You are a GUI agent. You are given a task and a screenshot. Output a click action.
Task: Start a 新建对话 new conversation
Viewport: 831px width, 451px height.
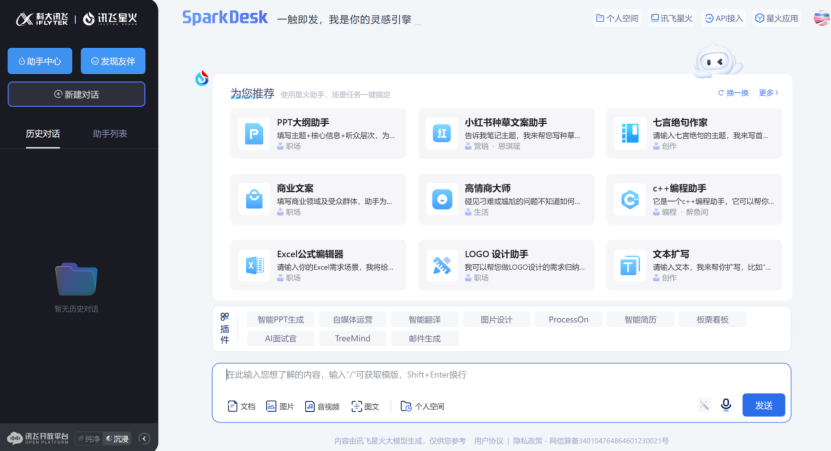point(76,94)
